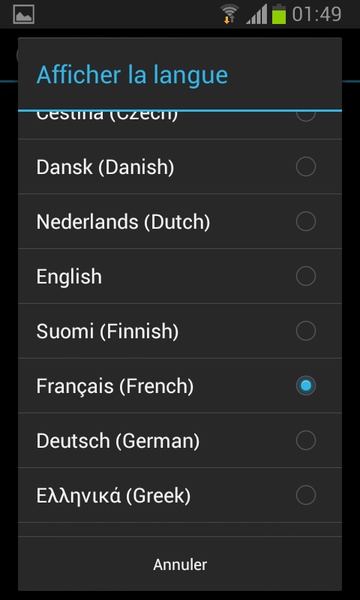Select the Nederlands (Dutch) radio button

[306, 222]
